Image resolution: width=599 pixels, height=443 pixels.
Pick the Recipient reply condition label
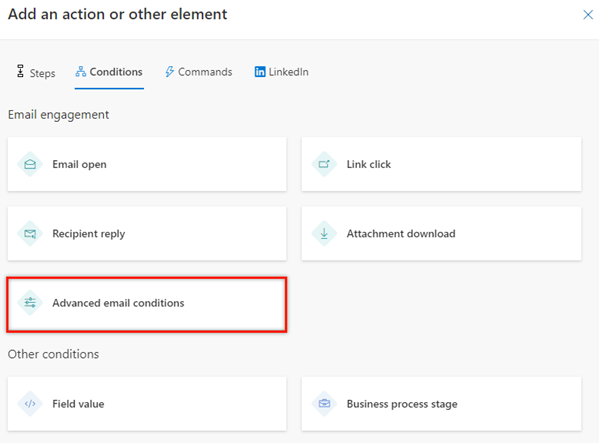point(89,234)
